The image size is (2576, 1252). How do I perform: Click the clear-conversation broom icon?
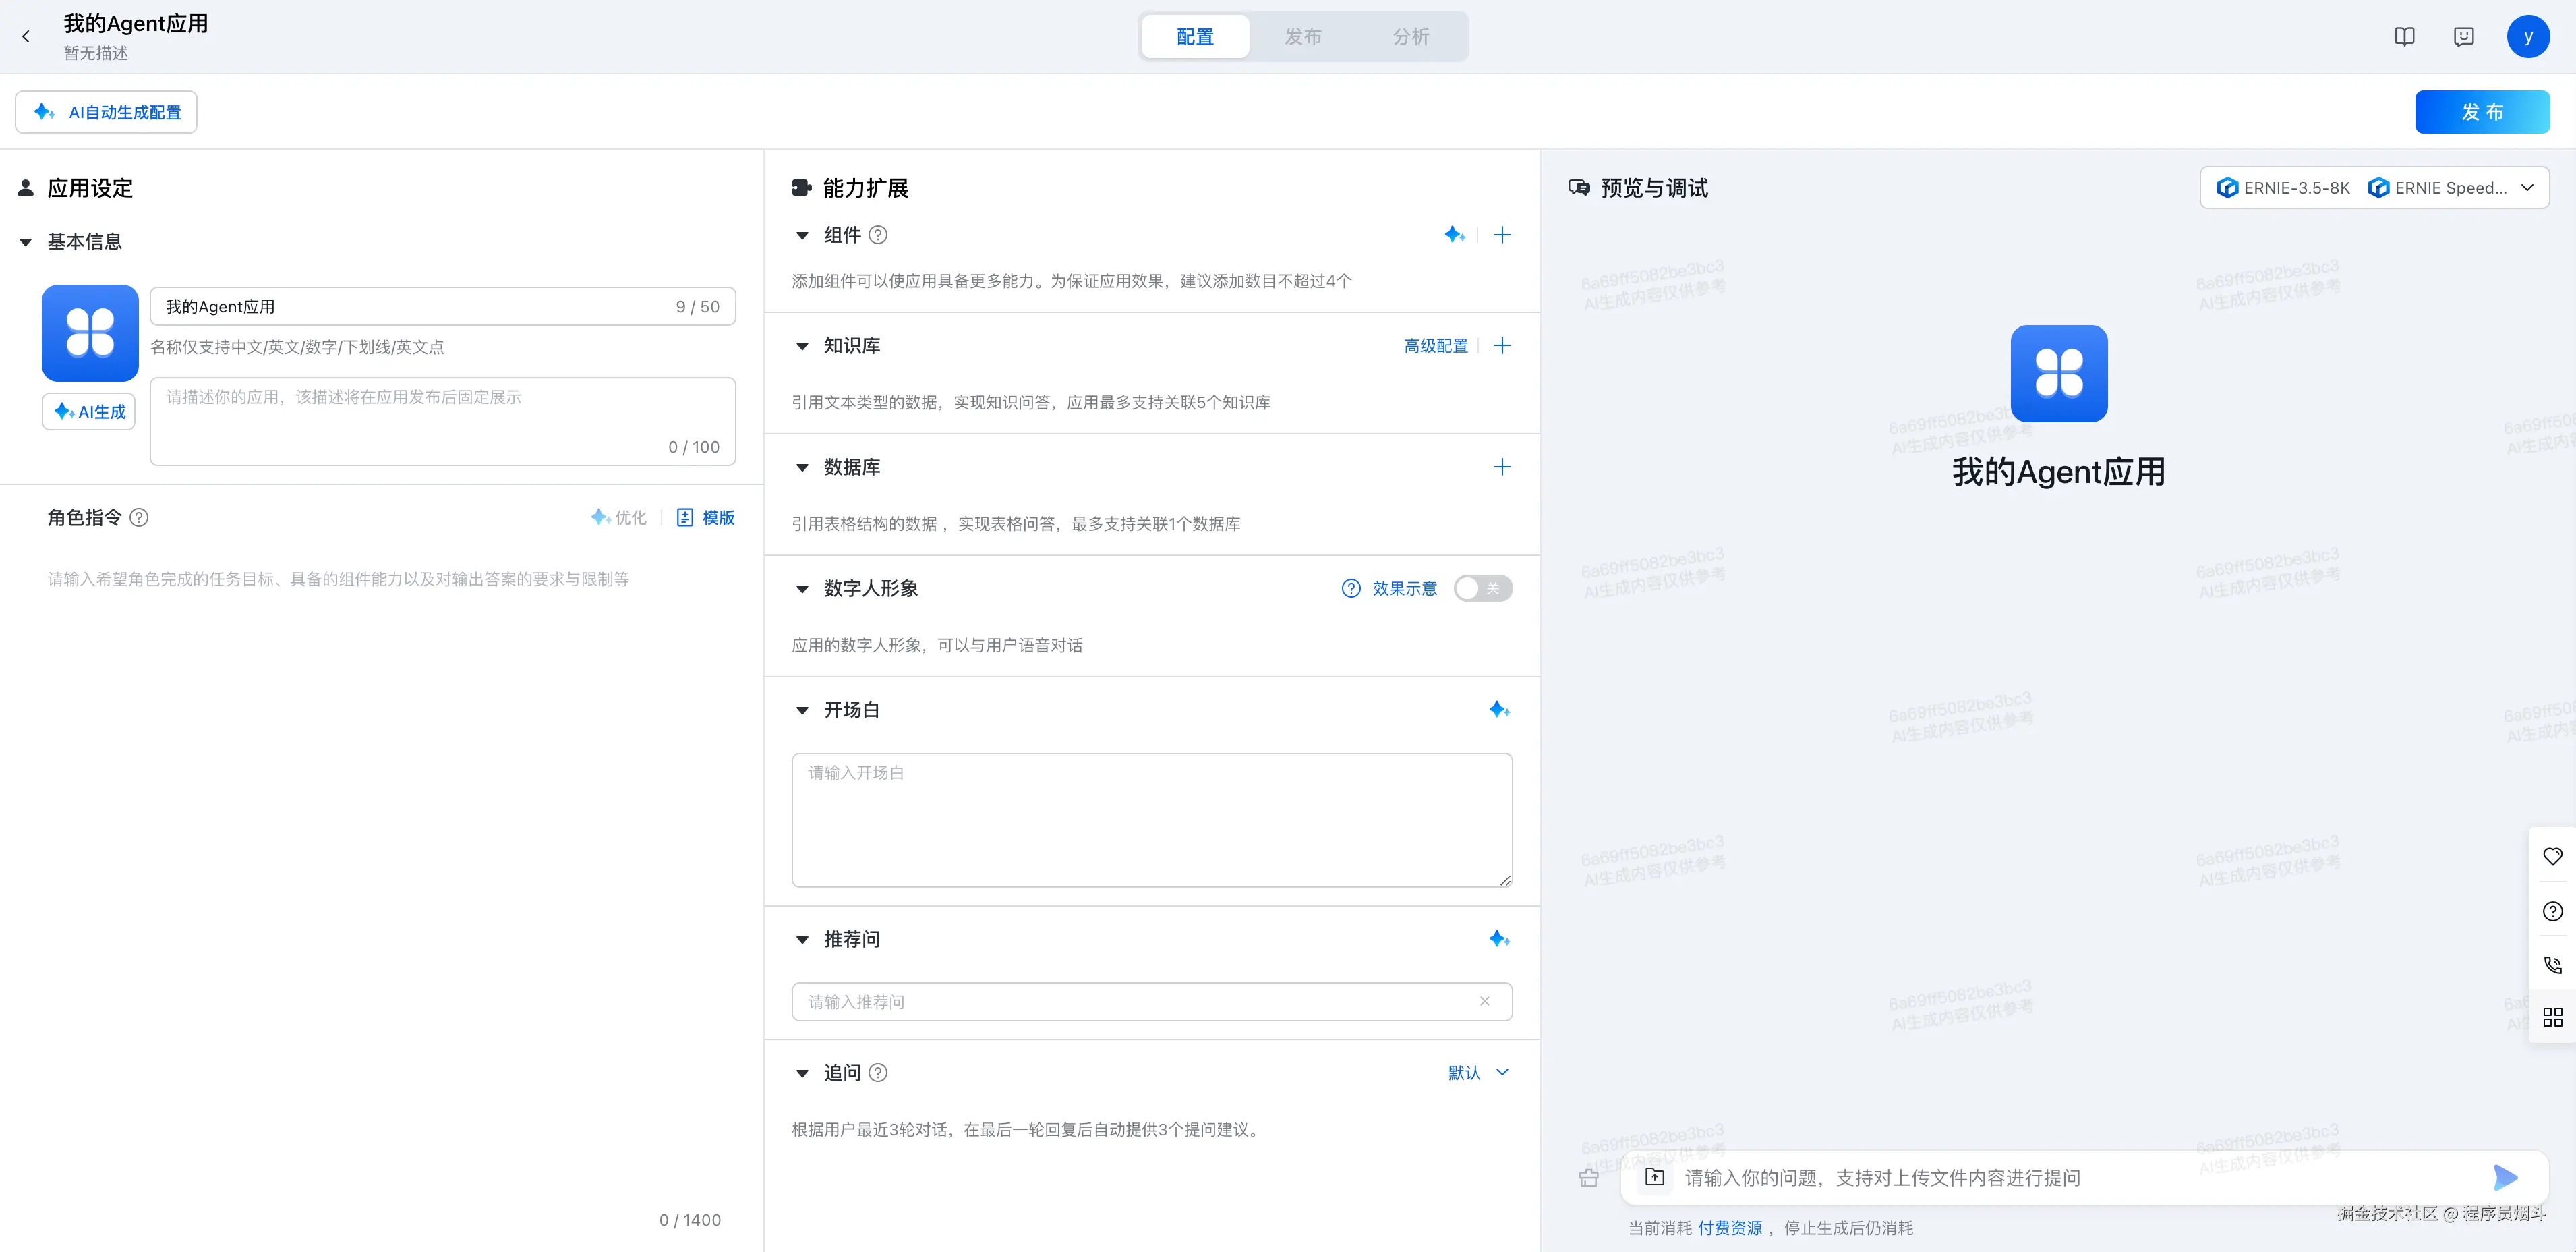[x=1588, y=1178]
